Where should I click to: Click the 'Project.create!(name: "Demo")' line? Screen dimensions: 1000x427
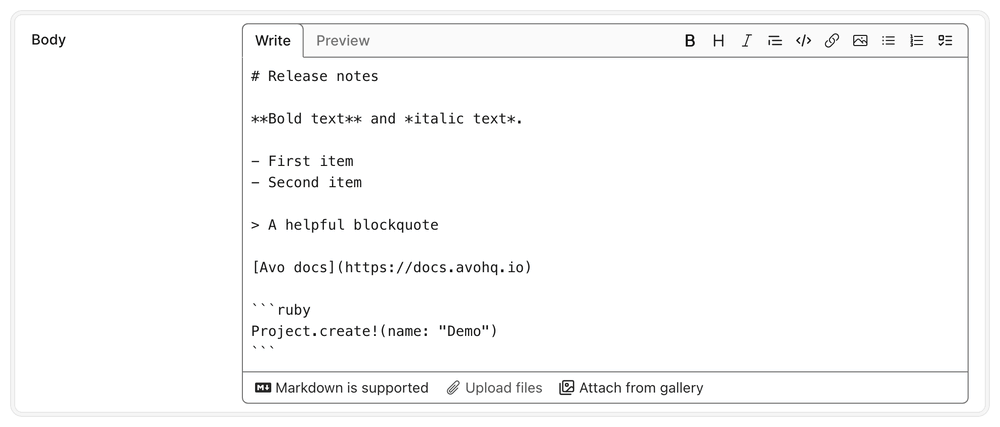374,331
